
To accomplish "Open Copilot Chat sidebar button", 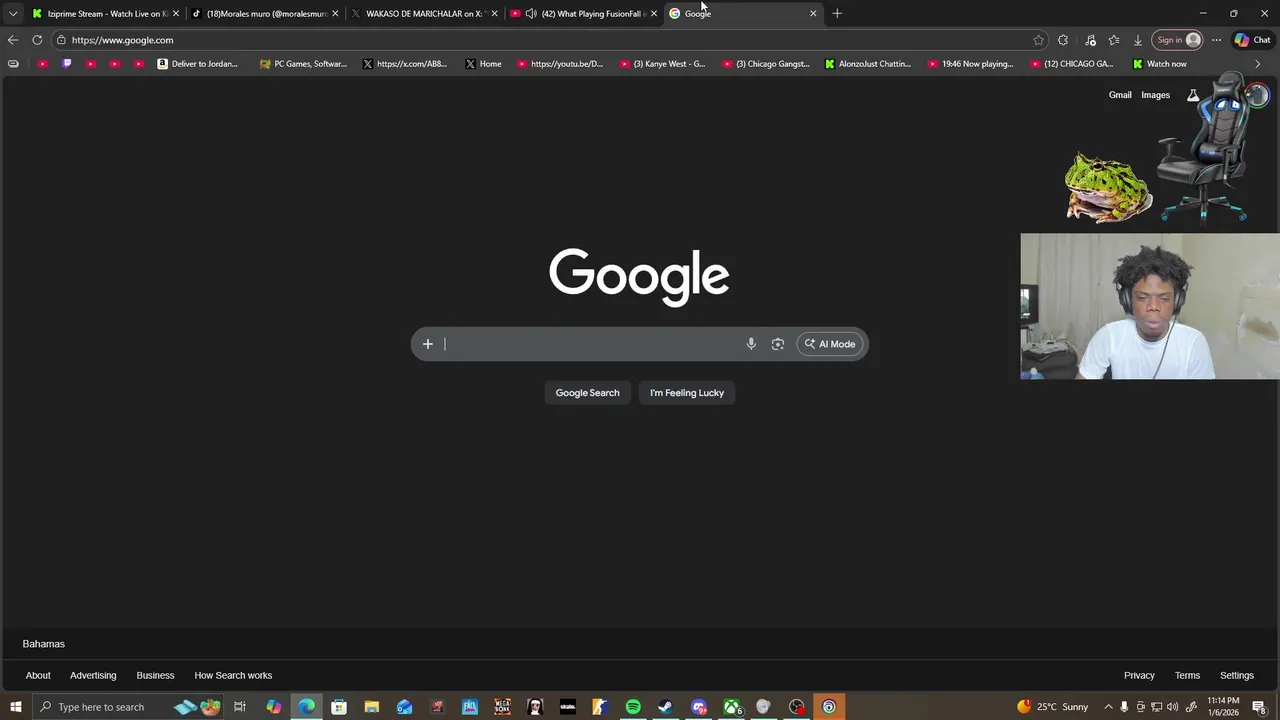I will pyautogui.click(x=1252, y=40).
